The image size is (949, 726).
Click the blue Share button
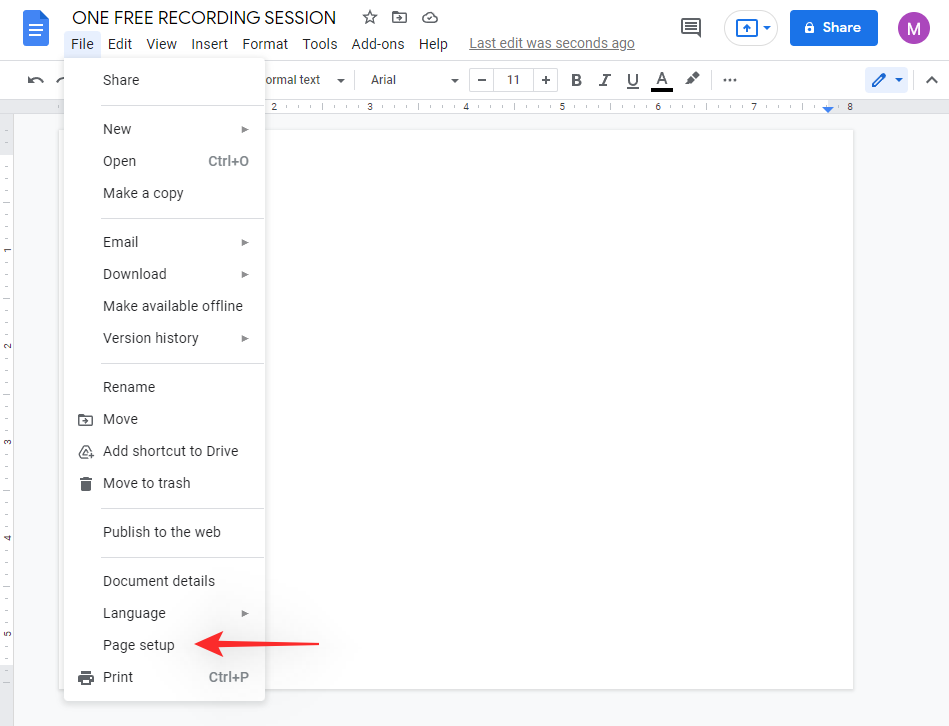point(833,28)
